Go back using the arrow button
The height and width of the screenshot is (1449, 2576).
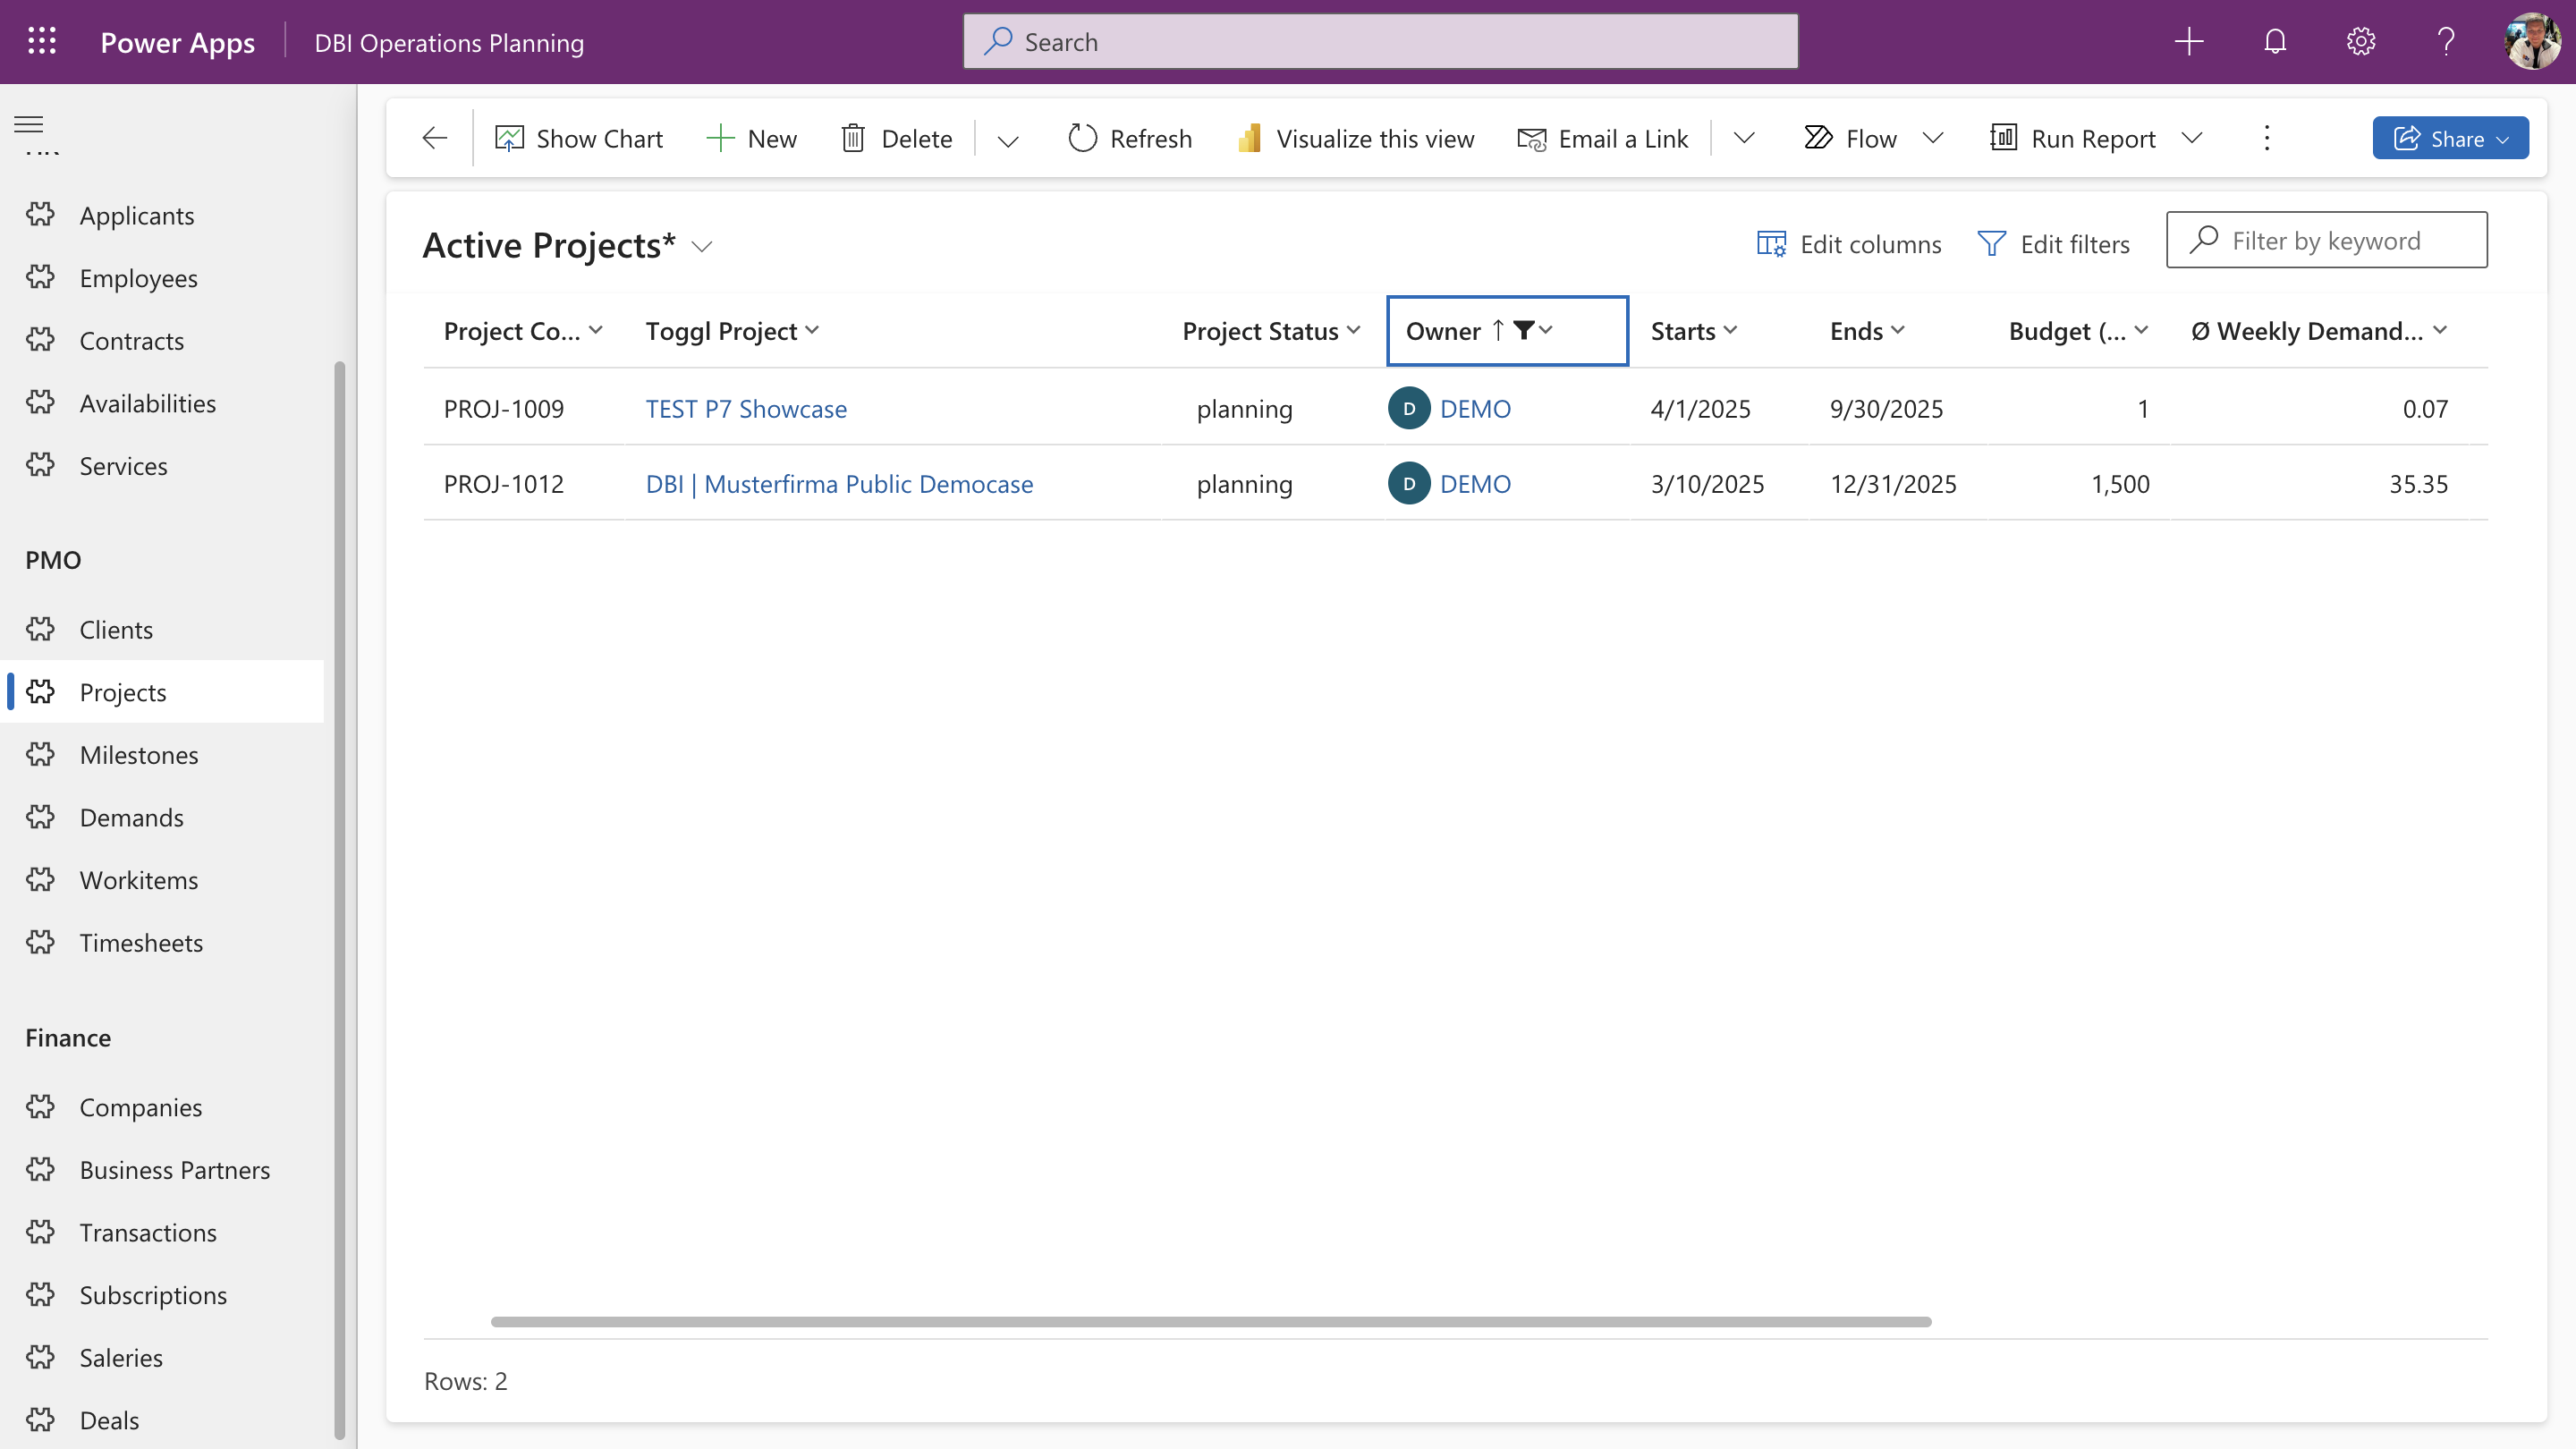pyautogui.click(x=435, y=138)
